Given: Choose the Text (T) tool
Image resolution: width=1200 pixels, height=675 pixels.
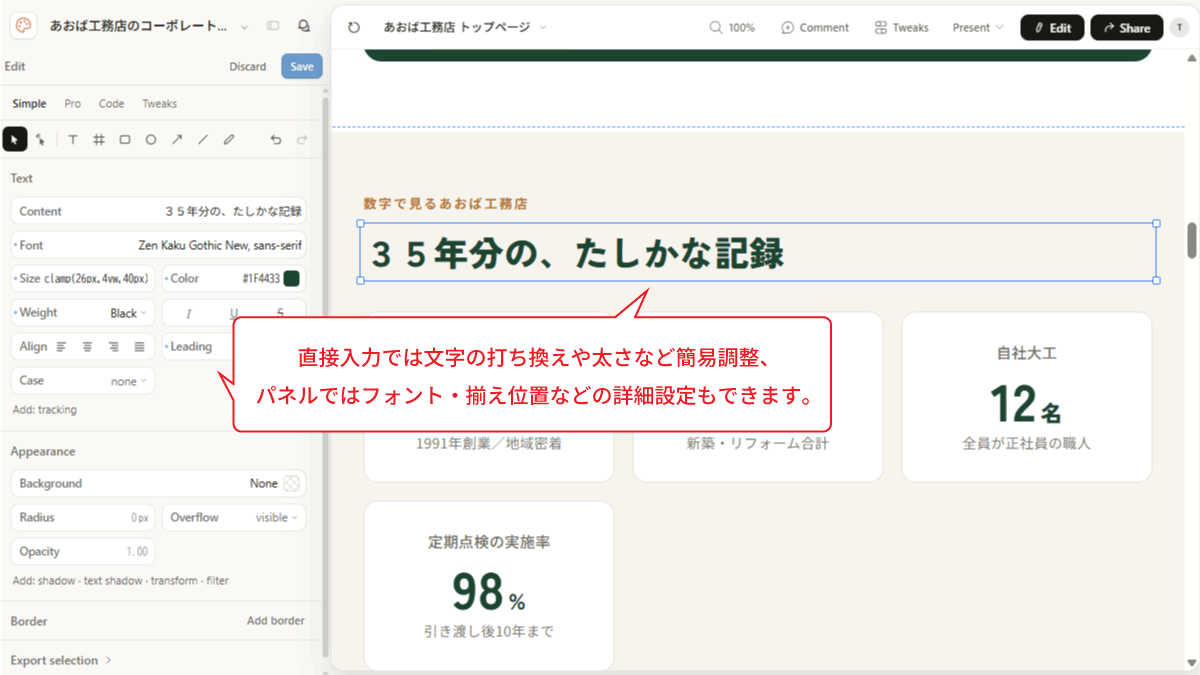Looking at the screenshot, I should pyautogui.click(x=72, y=140).
